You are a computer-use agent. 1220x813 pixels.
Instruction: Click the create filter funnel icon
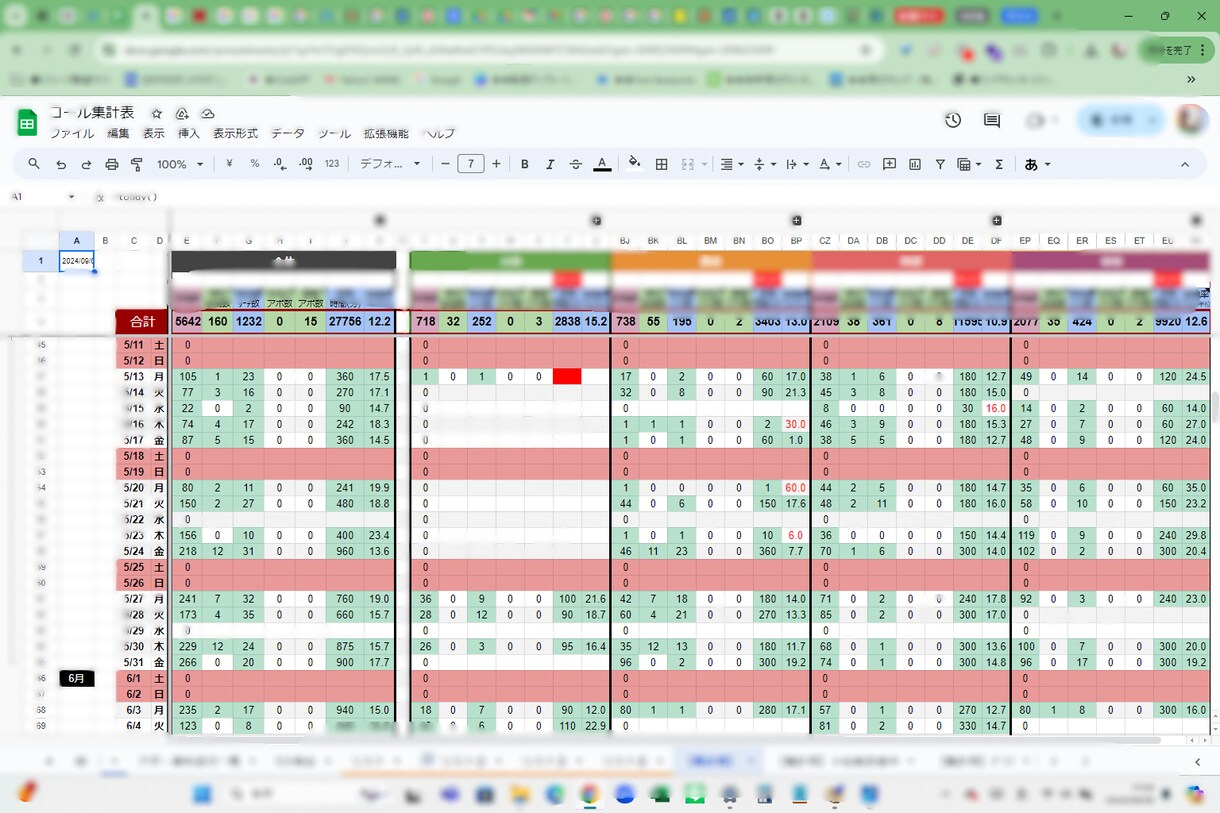point(940,164)
